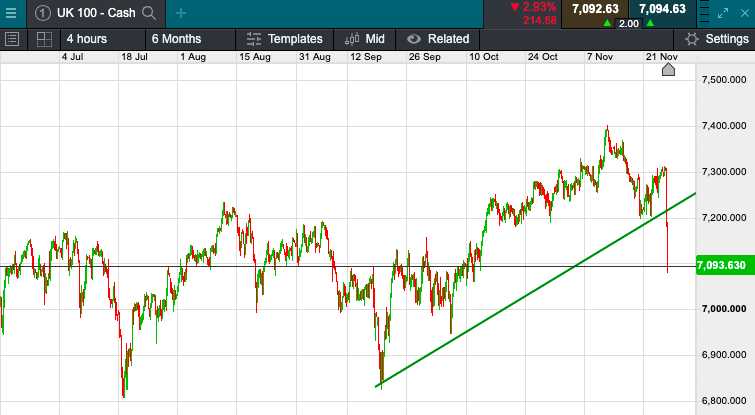Click the sell price 7,092.63 button
The image size is (755, 415).
point(594,9)
